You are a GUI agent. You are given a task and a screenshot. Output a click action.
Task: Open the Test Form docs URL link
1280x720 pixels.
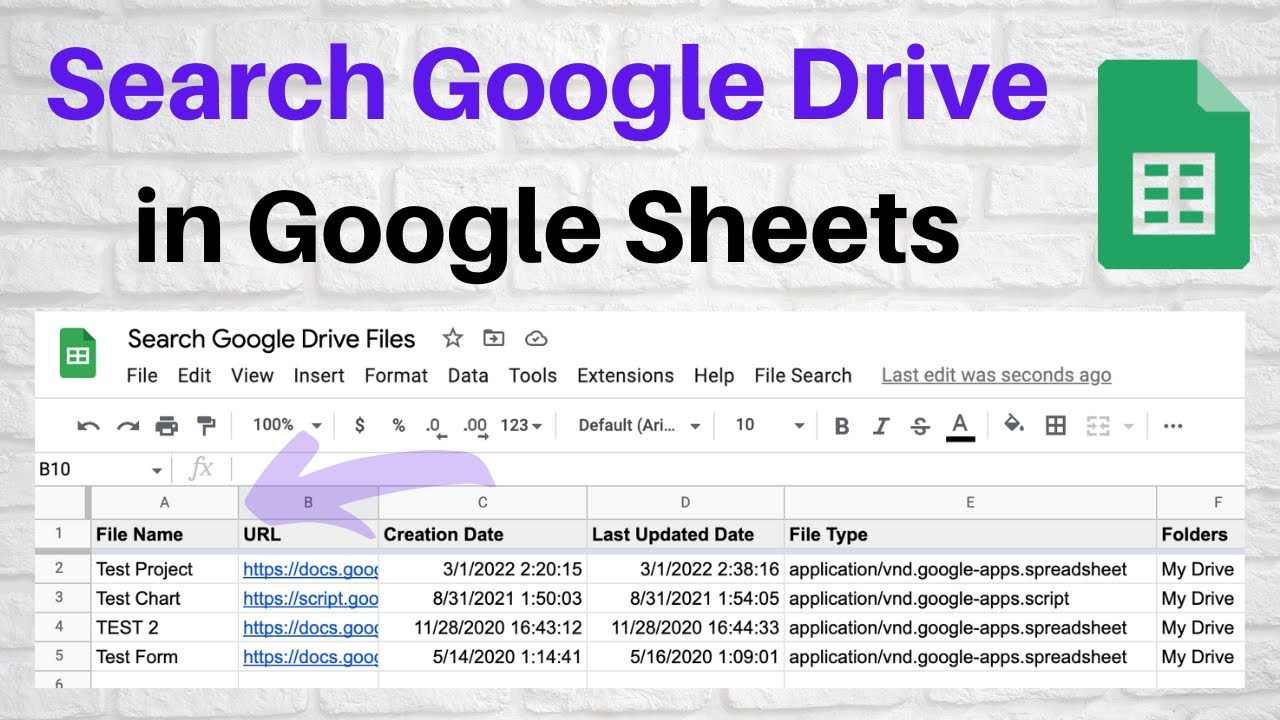(x=310, y=657)
